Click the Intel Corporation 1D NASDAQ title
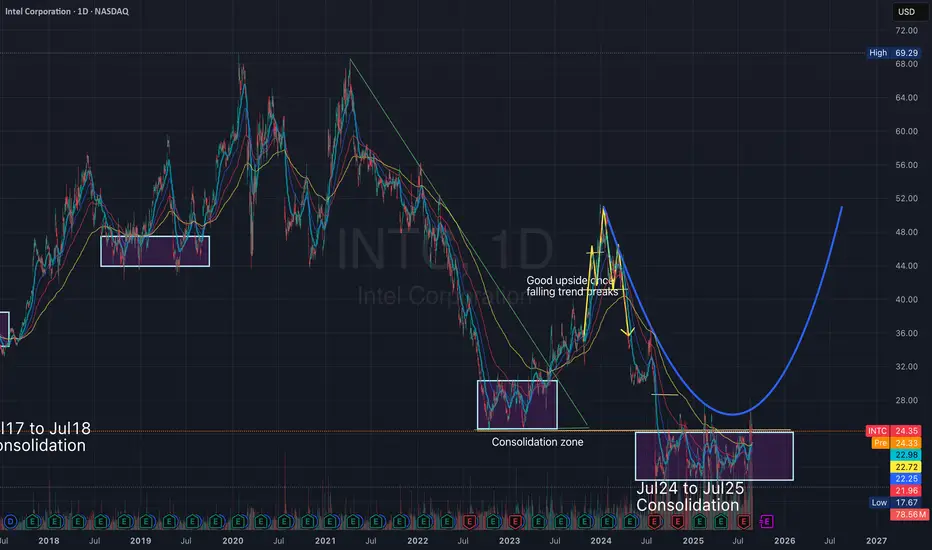Viewport: 932px width, 550px height. click(67, 11)
